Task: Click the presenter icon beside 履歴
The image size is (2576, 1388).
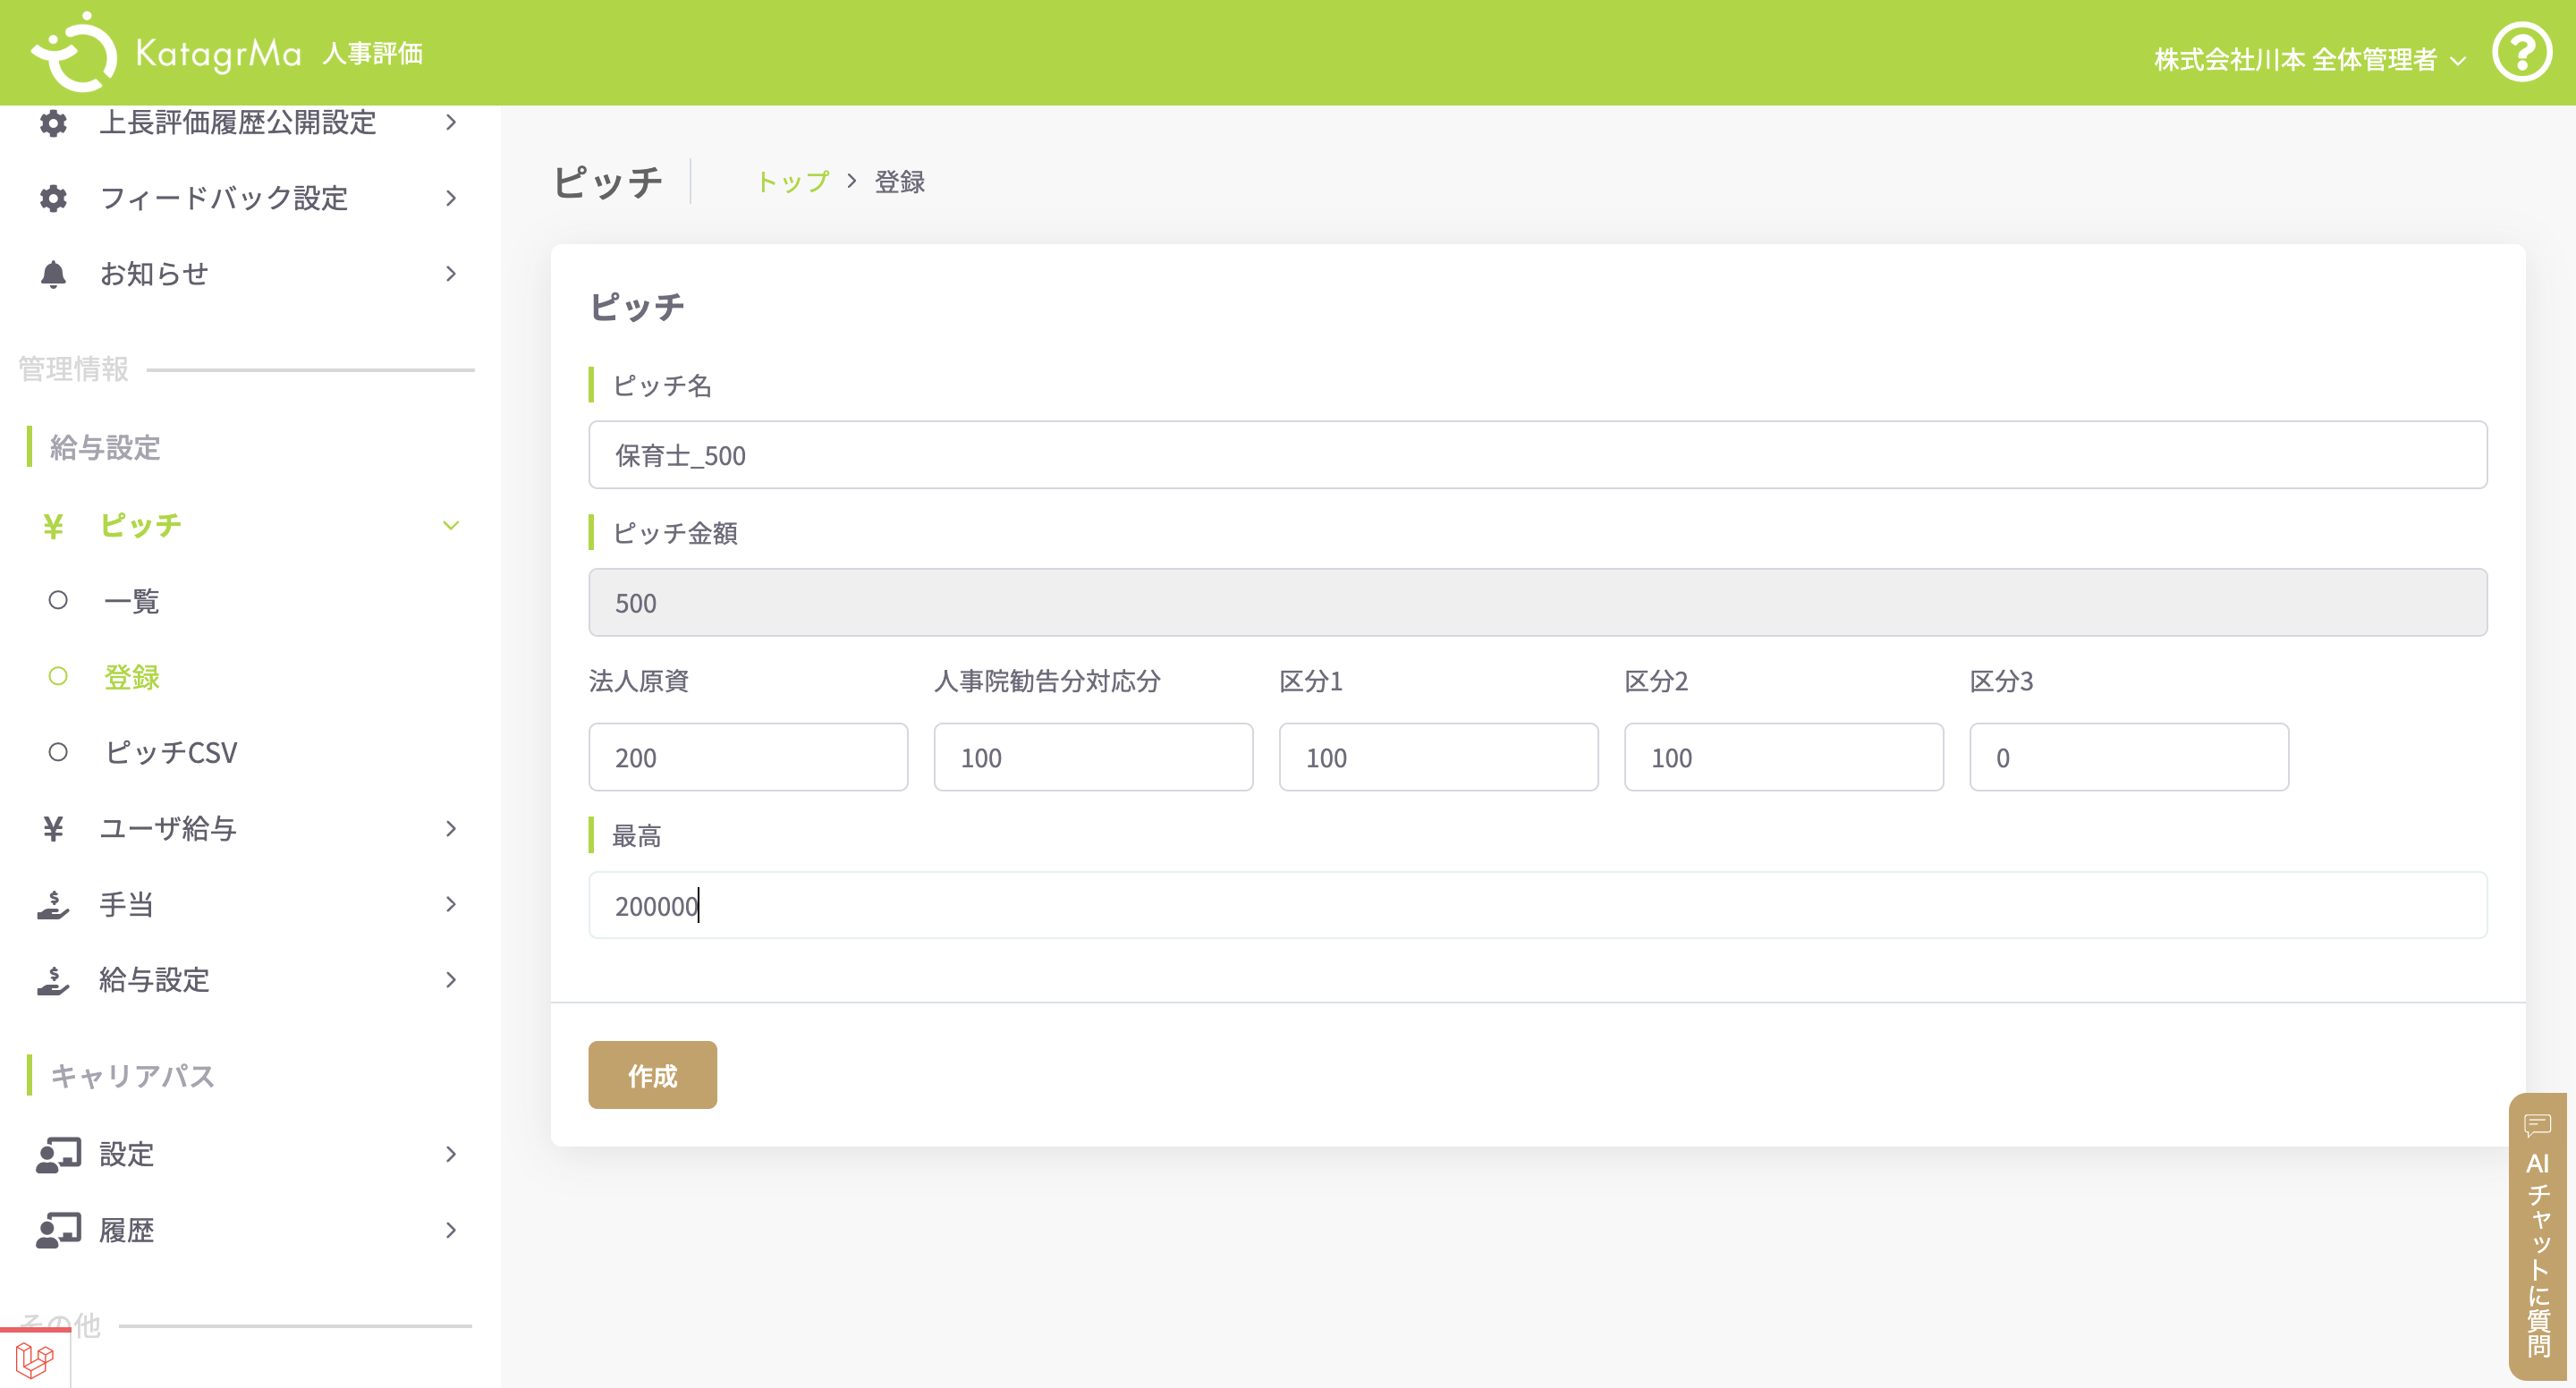Action: 58,1230
